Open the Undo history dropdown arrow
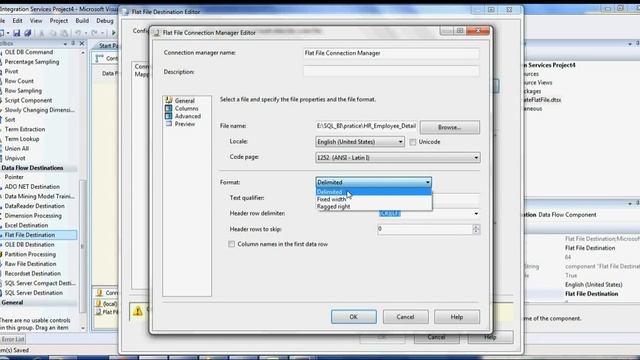 coord(85,33)
